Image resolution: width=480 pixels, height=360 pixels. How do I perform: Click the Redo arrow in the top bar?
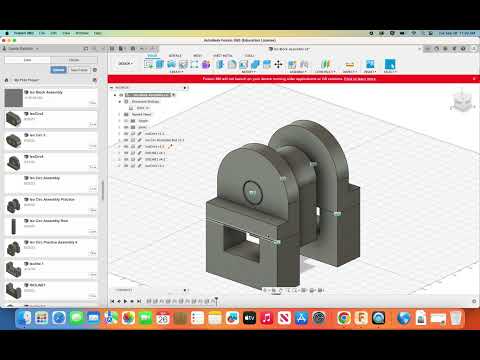tap(152, 49)
